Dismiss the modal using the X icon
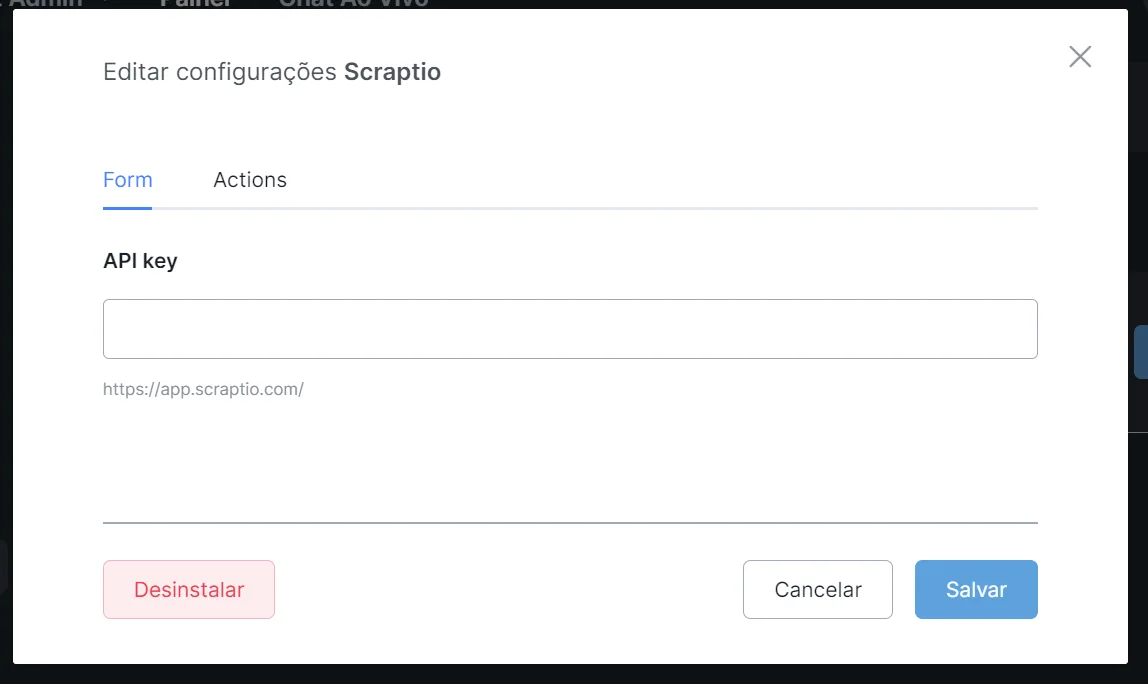 click(x=1080, y=56)
